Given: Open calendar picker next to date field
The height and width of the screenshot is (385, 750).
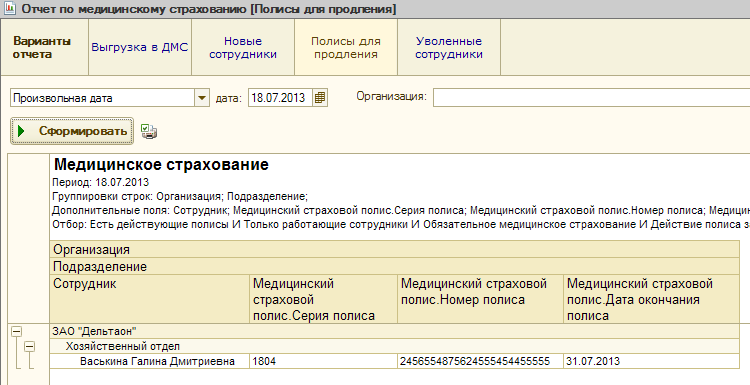Looking at the screenshot, I should pos(320,98).
